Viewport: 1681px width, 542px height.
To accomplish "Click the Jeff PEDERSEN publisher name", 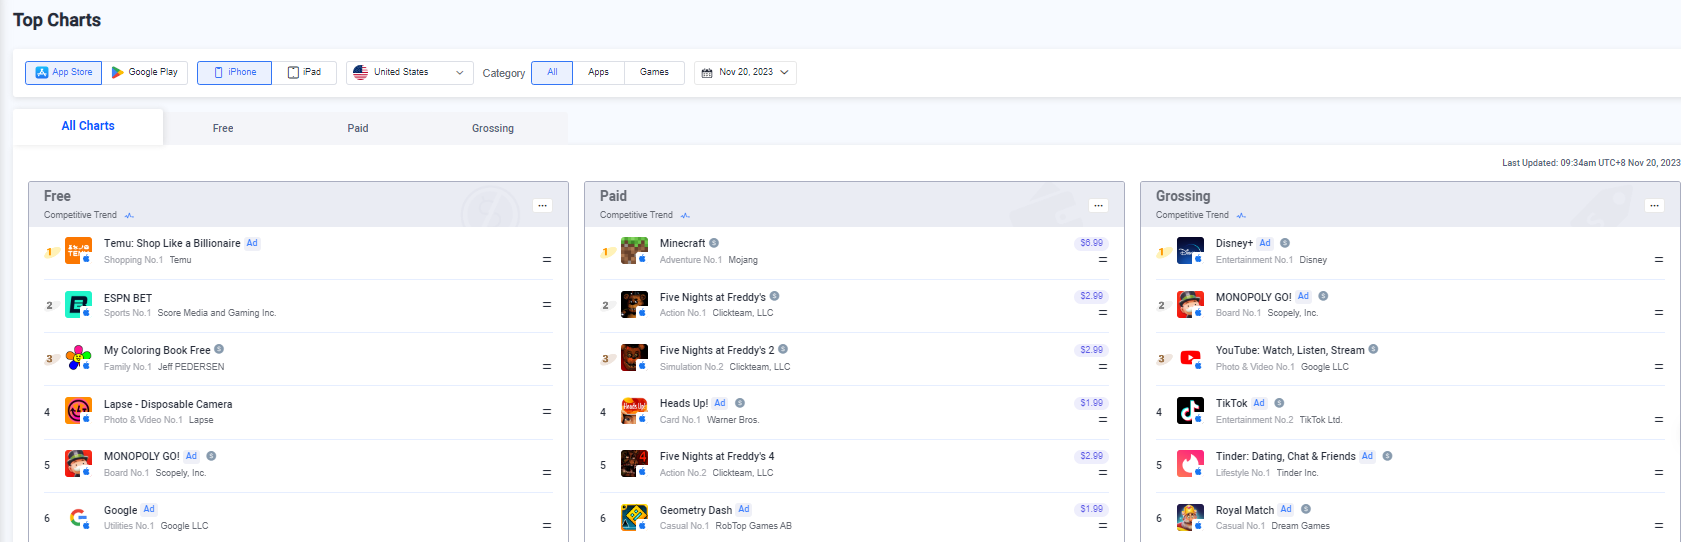I will coord(191,367).
